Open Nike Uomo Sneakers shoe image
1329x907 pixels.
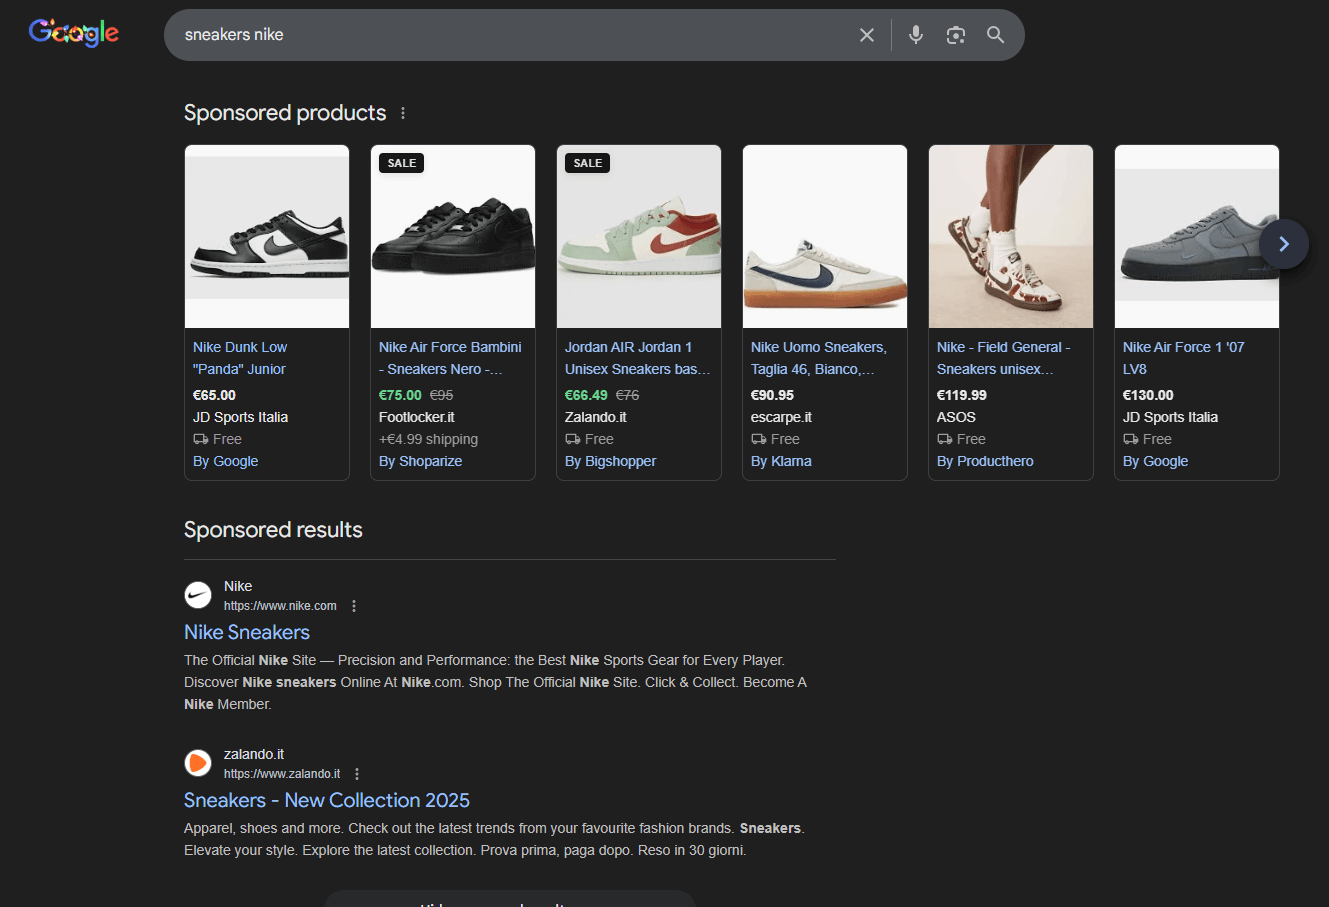click(825, 237)
